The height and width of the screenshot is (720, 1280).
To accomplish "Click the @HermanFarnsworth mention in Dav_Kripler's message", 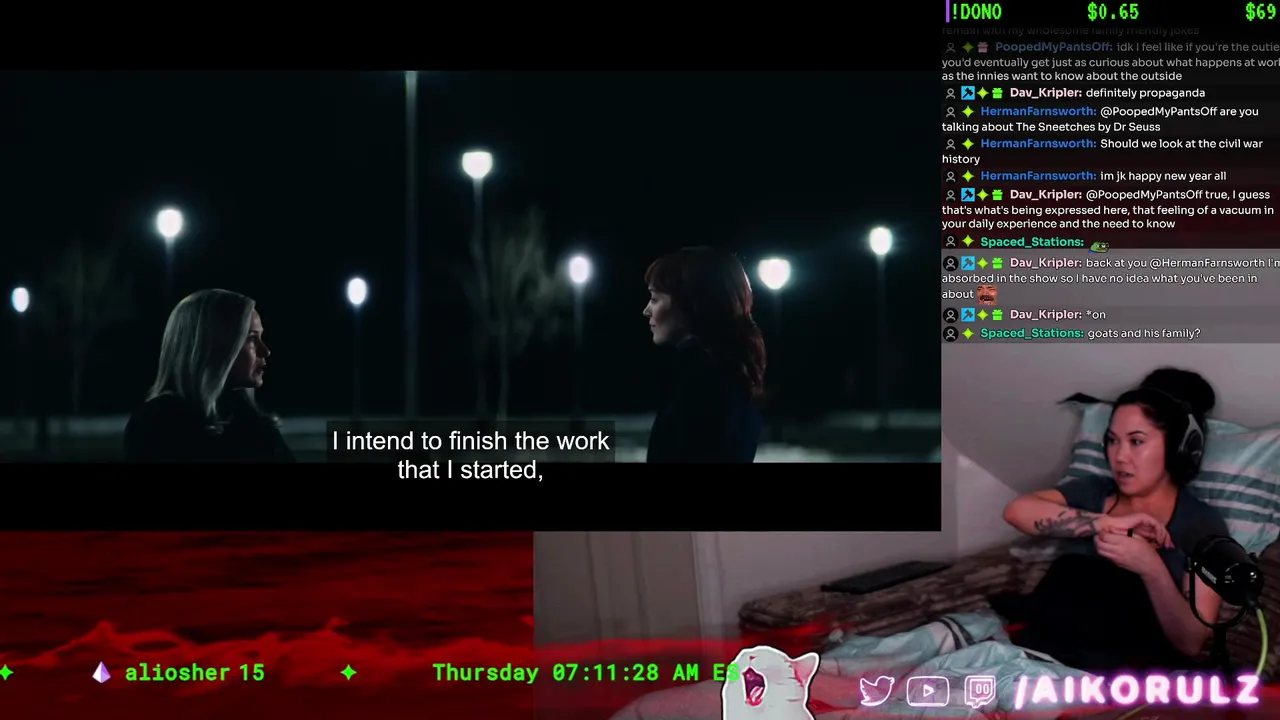I will click(x=1207, y=263).
